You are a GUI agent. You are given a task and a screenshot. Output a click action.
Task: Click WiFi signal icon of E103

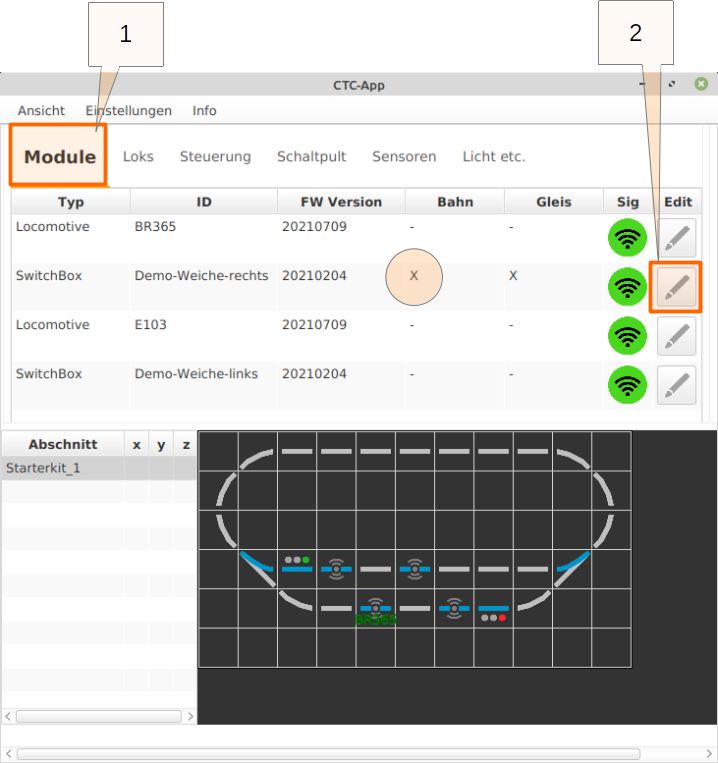click(628, 336)
